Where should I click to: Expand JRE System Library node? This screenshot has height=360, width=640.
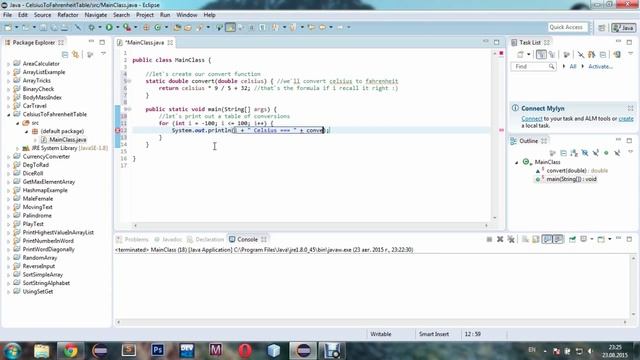[17, 148]
